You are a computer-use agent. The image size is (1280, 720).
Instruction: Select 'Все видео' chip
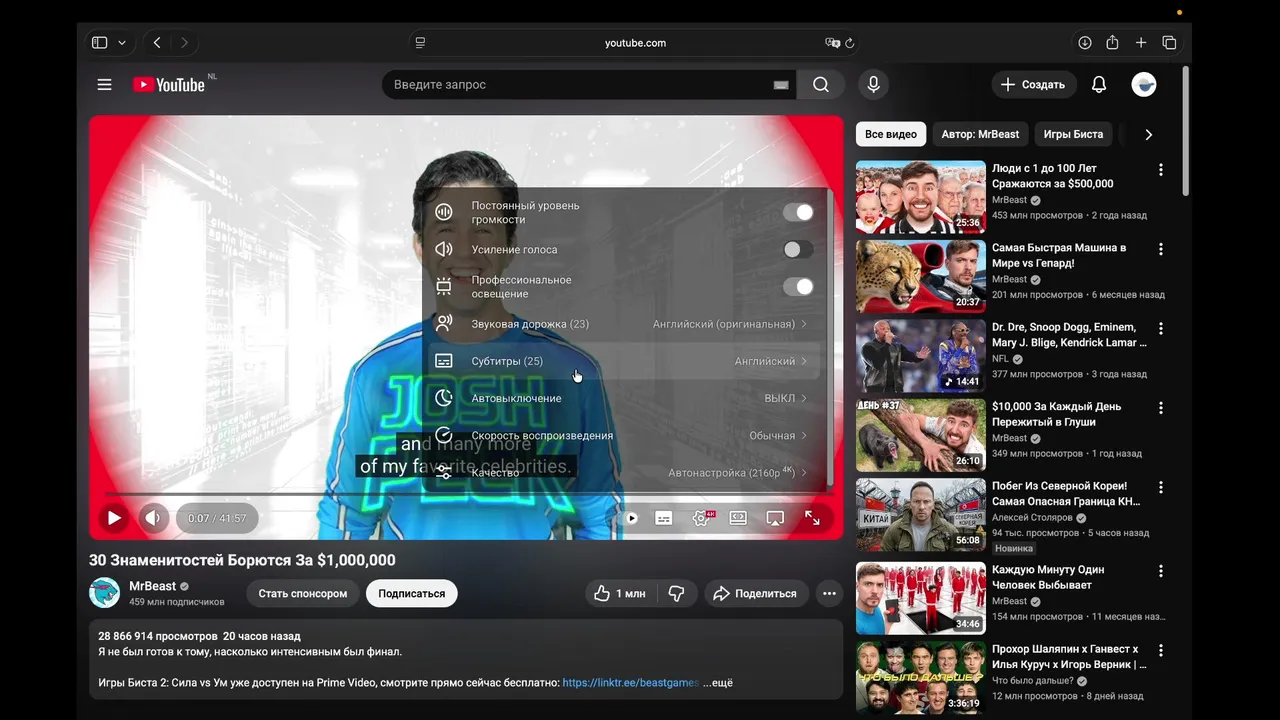click(891, 134)
